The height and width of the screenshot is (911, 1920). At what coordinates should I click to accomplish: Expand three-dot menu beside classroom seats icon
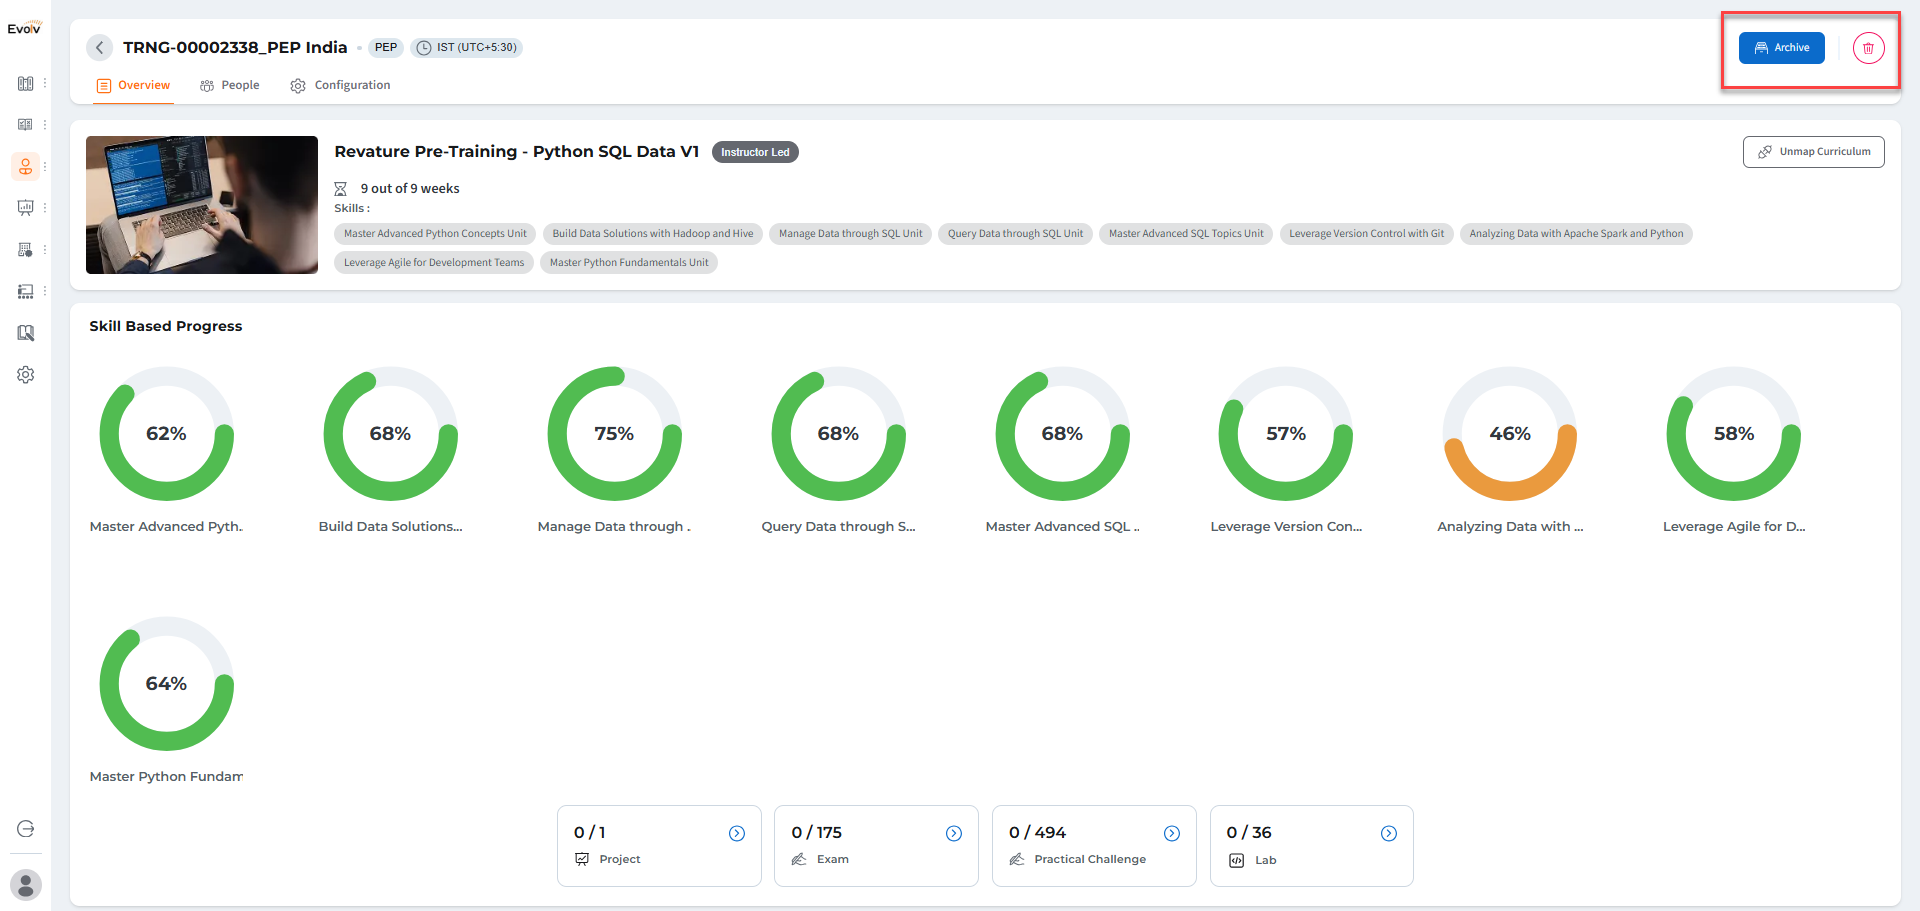coord(45,291)
